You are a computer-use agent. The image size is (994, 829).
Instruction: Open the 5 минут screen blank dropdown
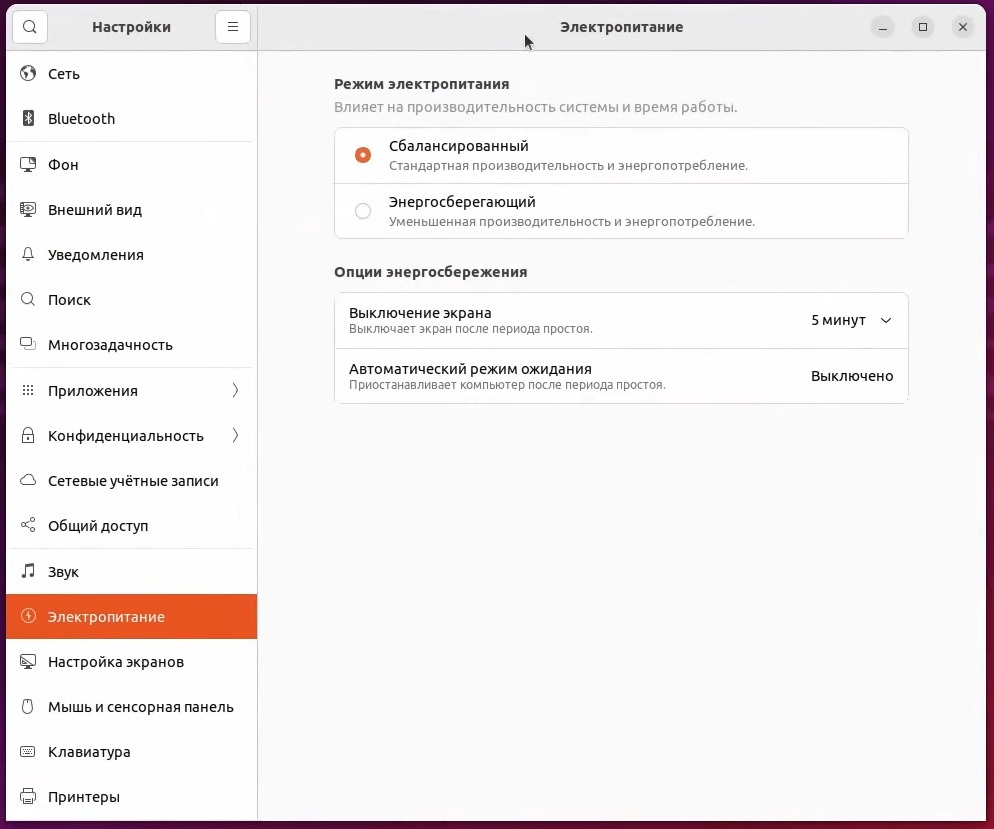tap(851, 321)
